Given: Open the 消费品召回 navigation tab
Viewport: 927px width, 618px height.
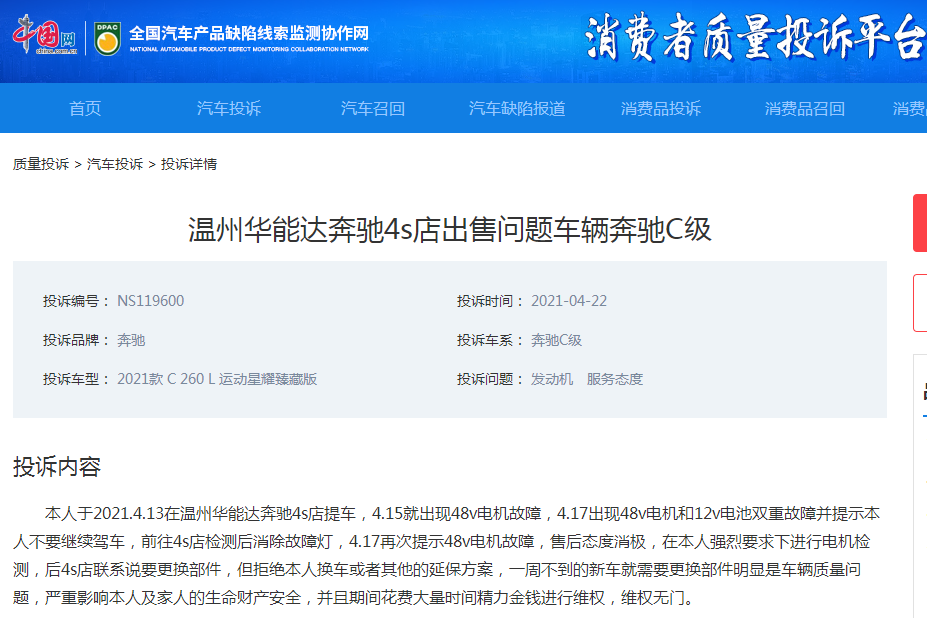Looking at the screenshot, I should coord(805,108).
